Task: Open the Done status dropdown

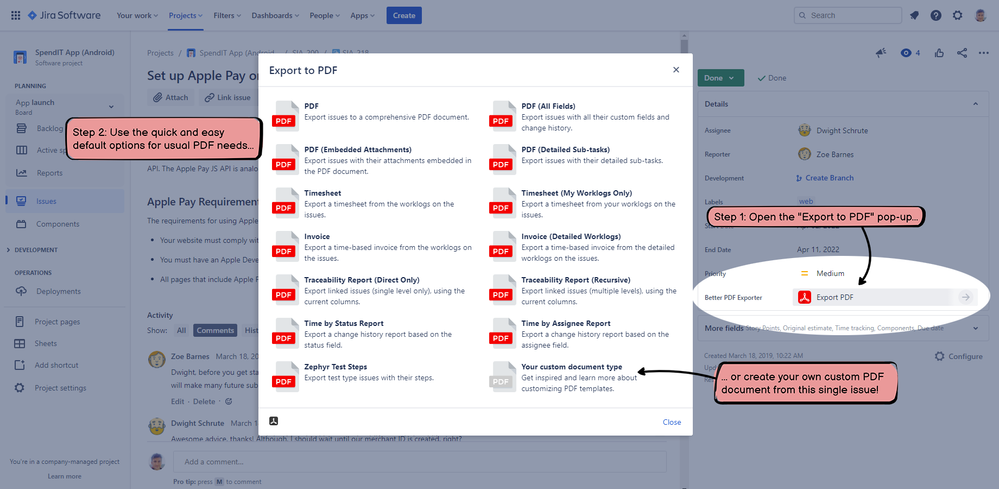Action: tap(721, 78)
